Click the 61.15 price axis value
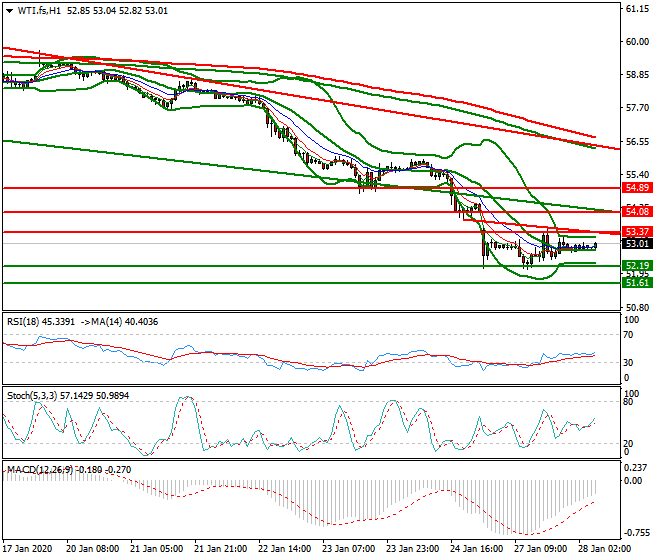 coord(637,9)
